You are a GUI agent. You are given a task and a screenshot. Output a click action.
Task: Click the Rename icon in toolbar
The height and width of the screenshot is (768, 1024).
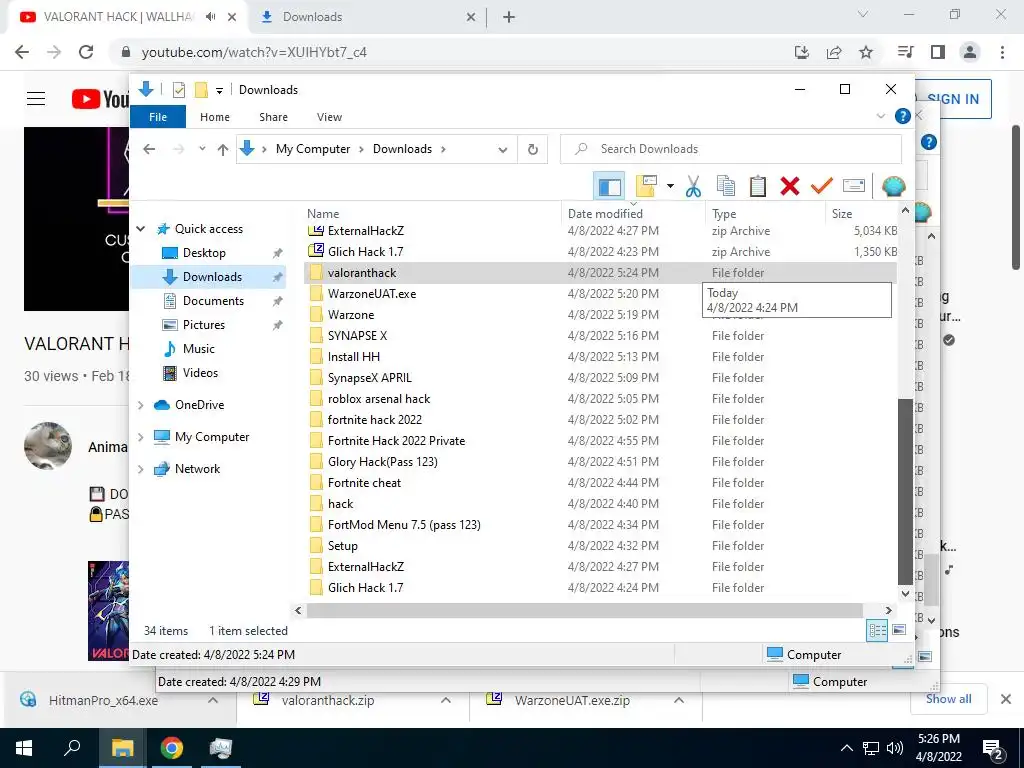(854, 186)
